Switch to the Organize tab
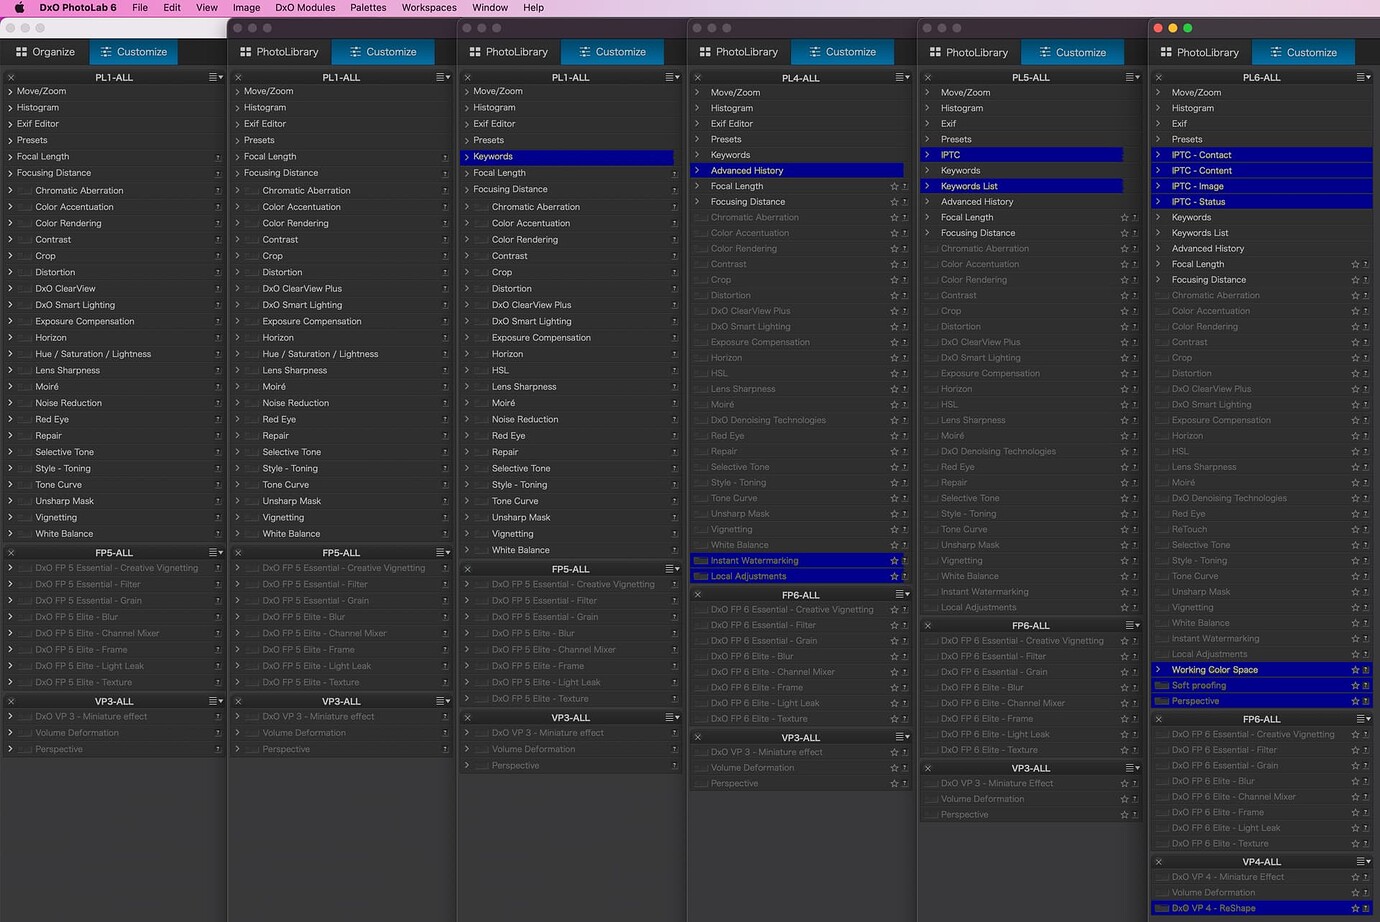Image resolution: width=1380 pixels, height=922 pixels. (45, 52)
